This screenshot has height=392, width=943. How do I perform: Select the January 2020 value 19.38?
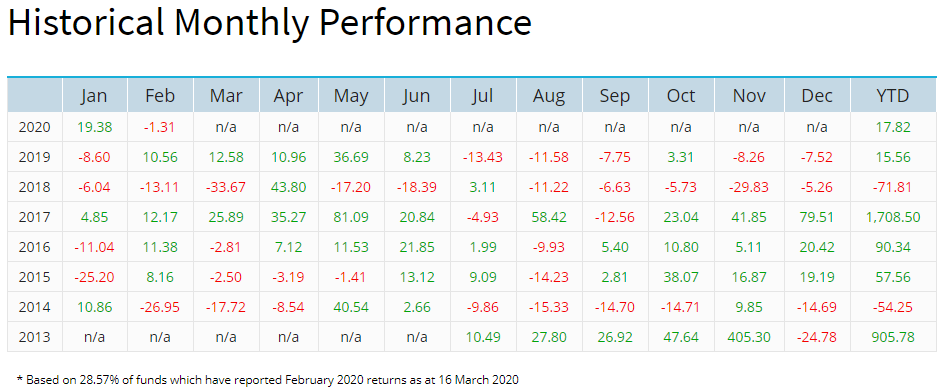point(95,127)
